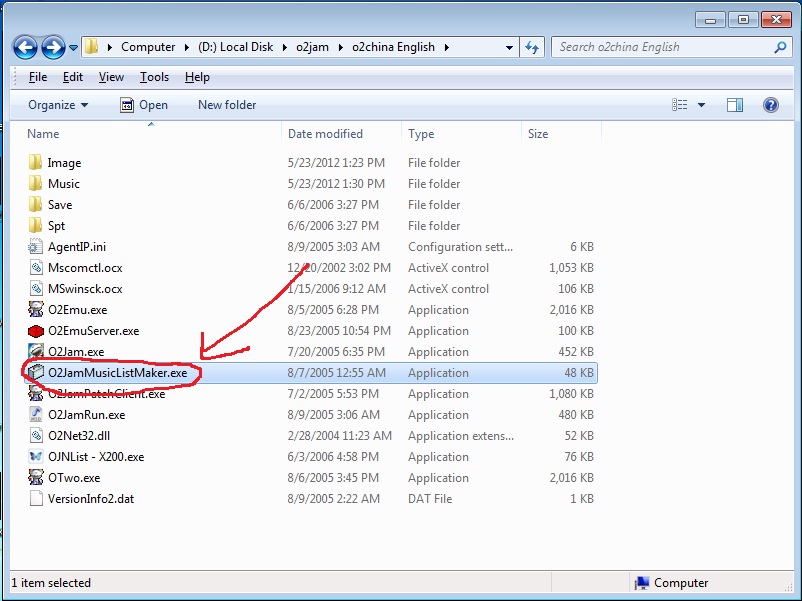Image resolution: width=802 pixels, height=601 pixels.
Task: Click the Forward navigation arrow
Action: (53, 48)
